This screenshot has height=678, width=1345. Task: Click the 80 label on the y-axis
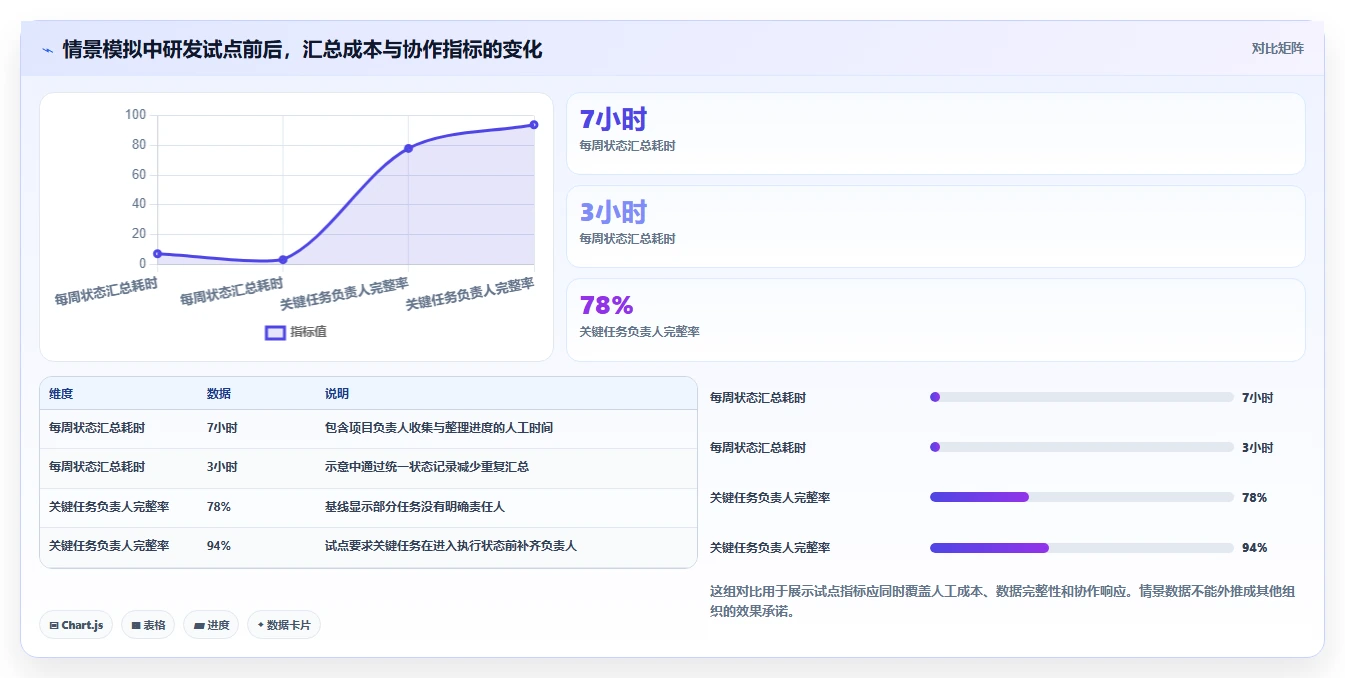[x=139, y=145]
